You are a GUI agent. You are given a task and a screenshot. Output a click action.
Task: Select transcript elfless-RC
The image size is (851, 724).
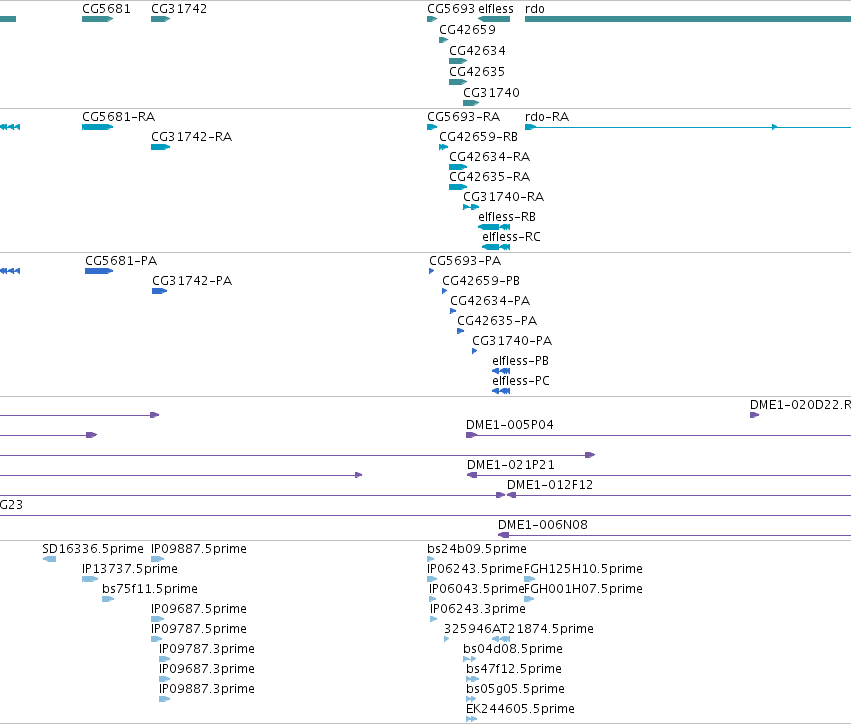tap(511, 237)
